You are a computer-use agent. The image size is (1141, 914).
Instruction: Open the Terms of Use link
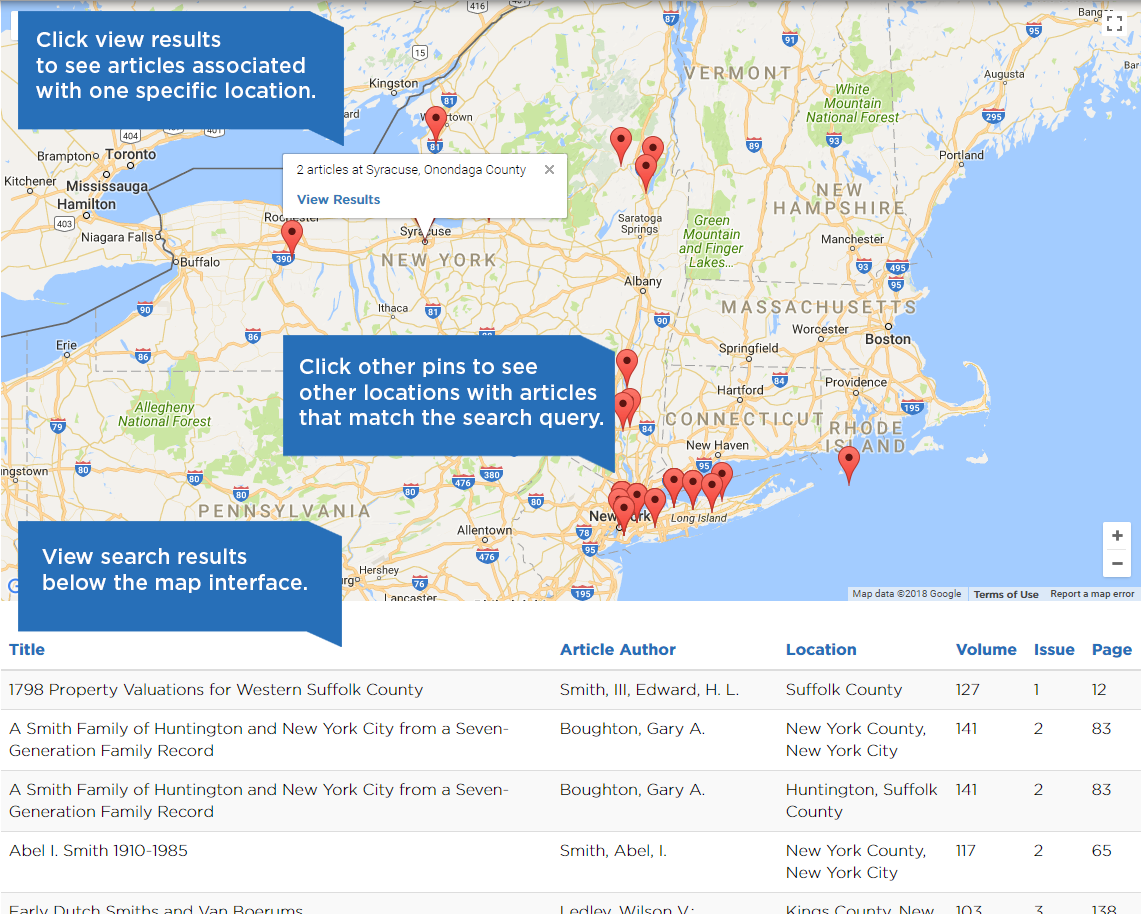[1005, 594]
